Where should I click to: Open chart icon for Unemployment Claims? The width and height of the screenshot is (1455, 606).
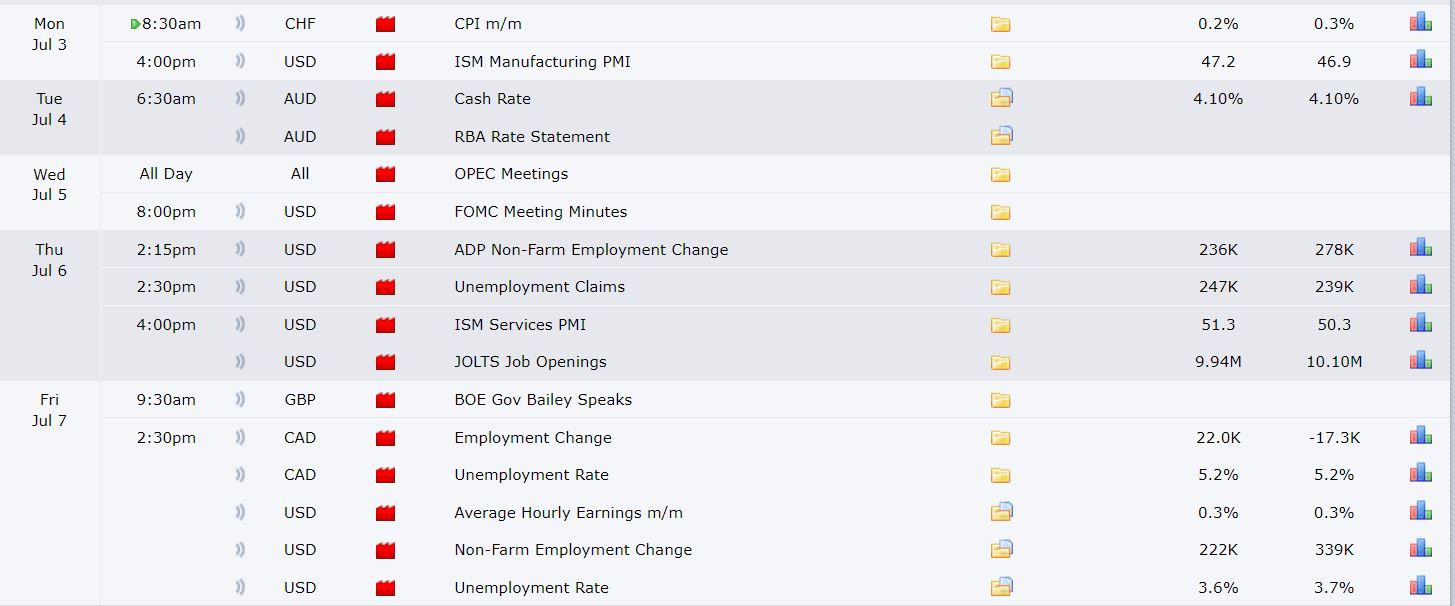(1420, 285)
